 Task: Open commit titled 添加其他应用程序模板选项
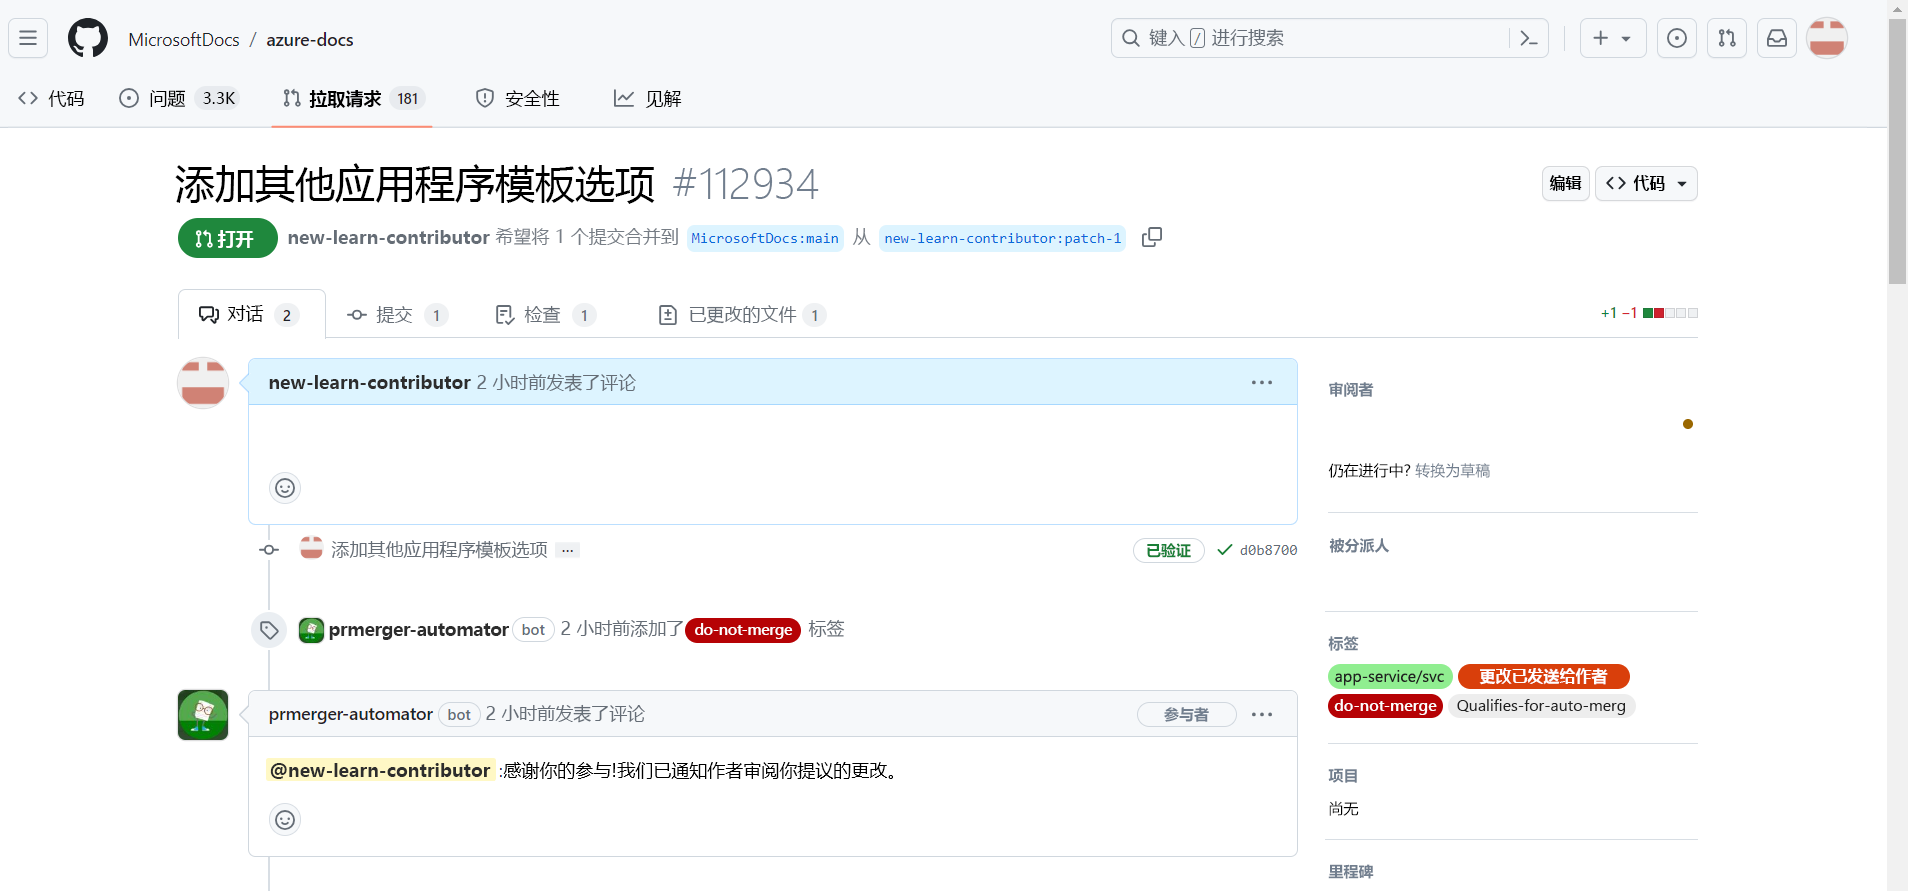[439, 550]
